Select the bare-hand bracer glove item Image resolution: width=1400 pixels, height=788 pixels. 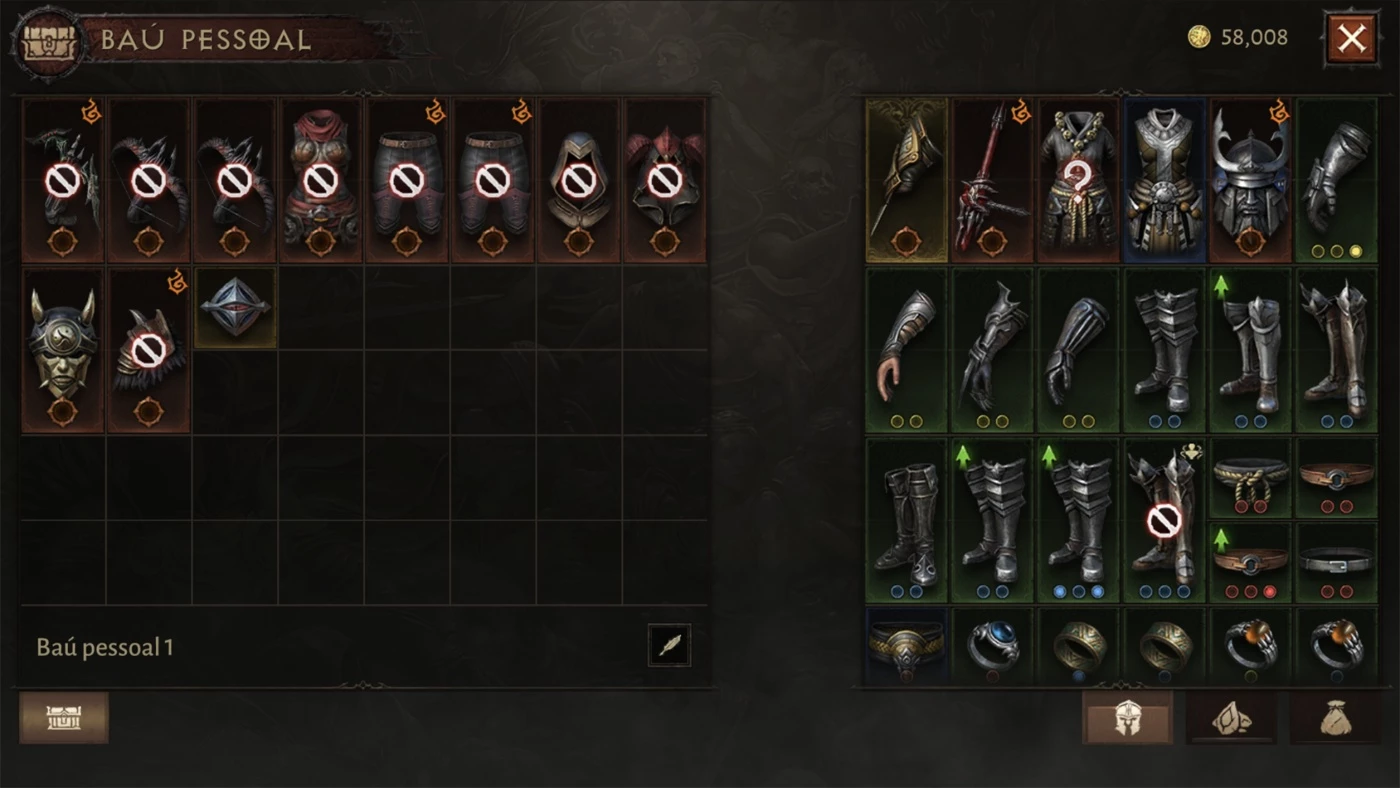point(907,350)
